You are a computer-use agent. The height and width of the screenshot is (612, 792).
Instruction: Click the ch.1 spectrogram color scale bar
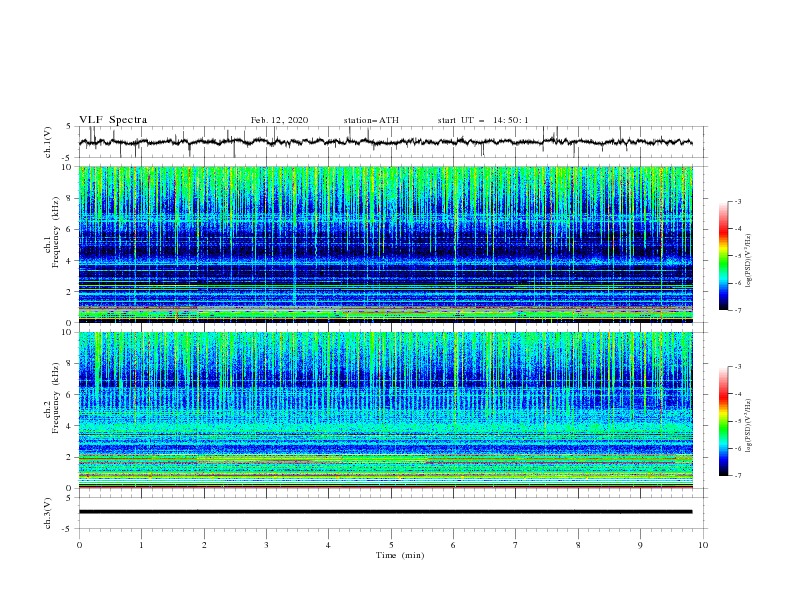point(724,256)
